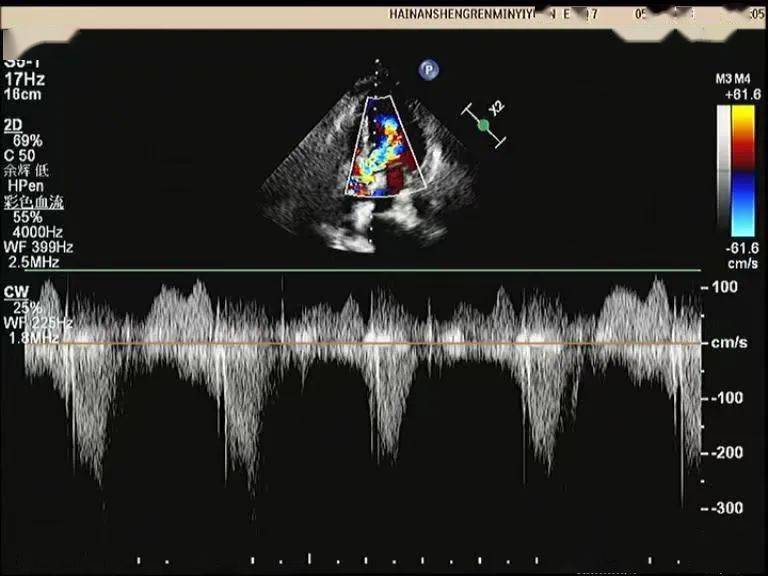Click the -61.6 cm/s scale value
This screenshot has width=768, height=576.
743,256
